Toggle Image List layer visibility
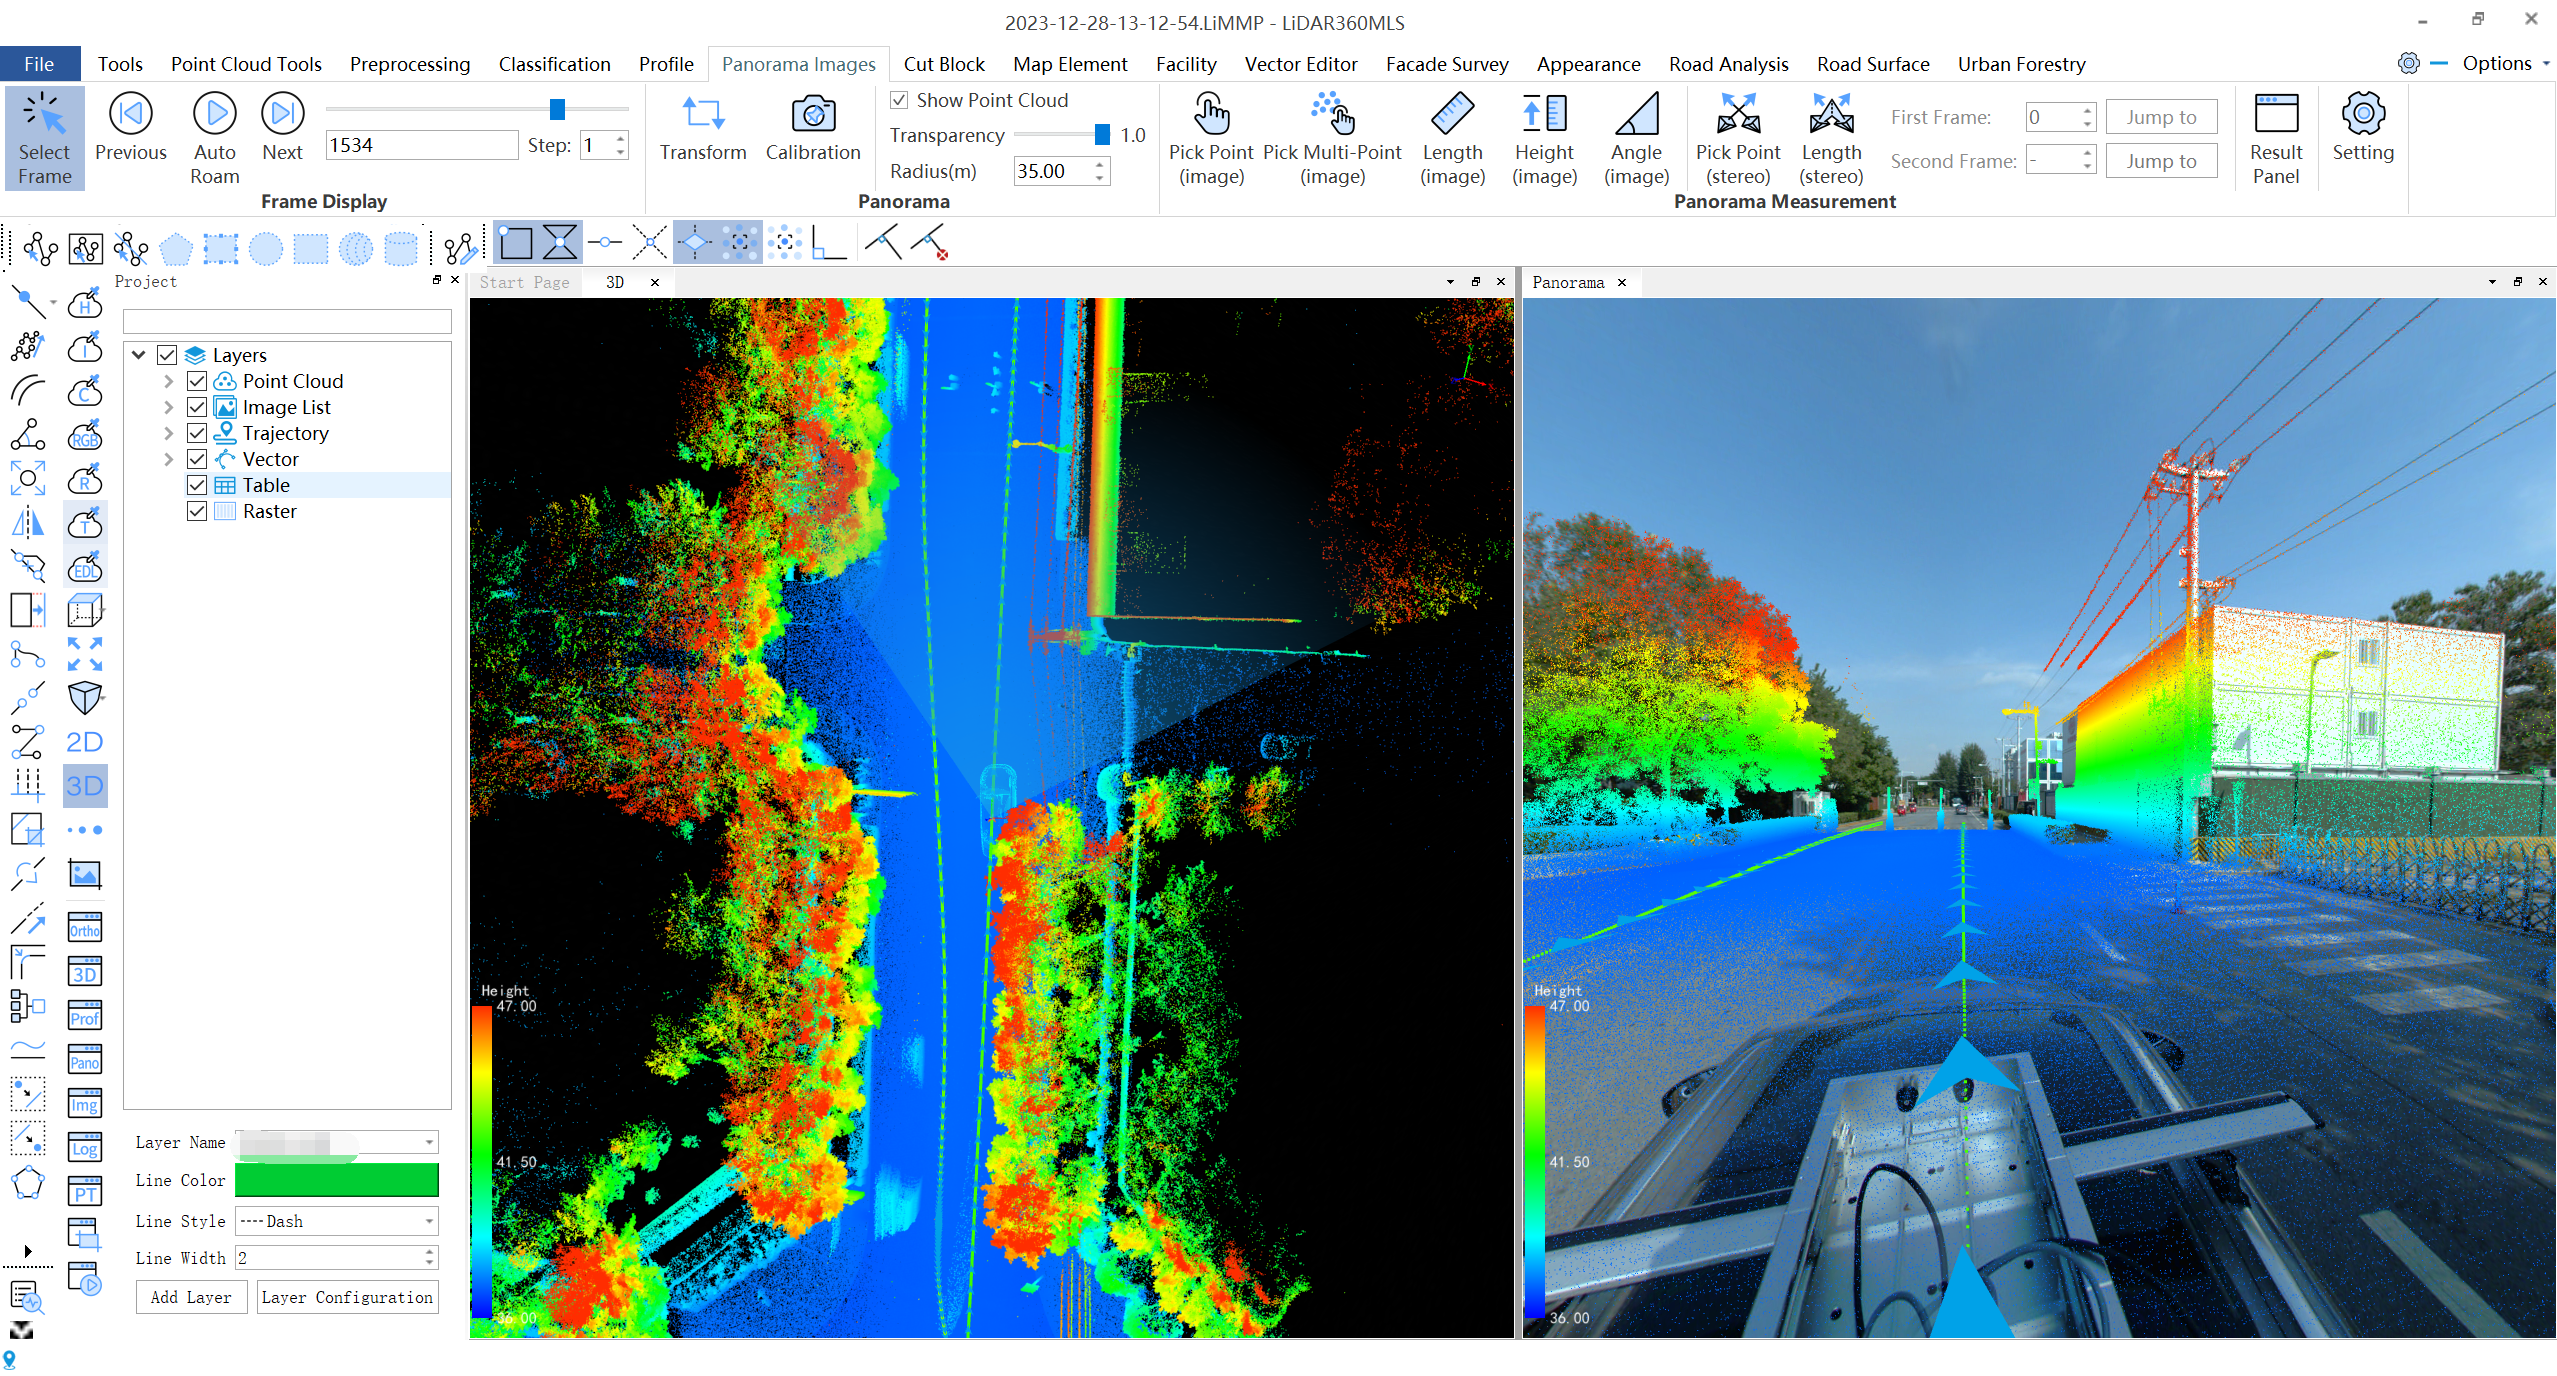Screen dimensions: 2557x1376 pyautogui.click(x=197, y=407)
